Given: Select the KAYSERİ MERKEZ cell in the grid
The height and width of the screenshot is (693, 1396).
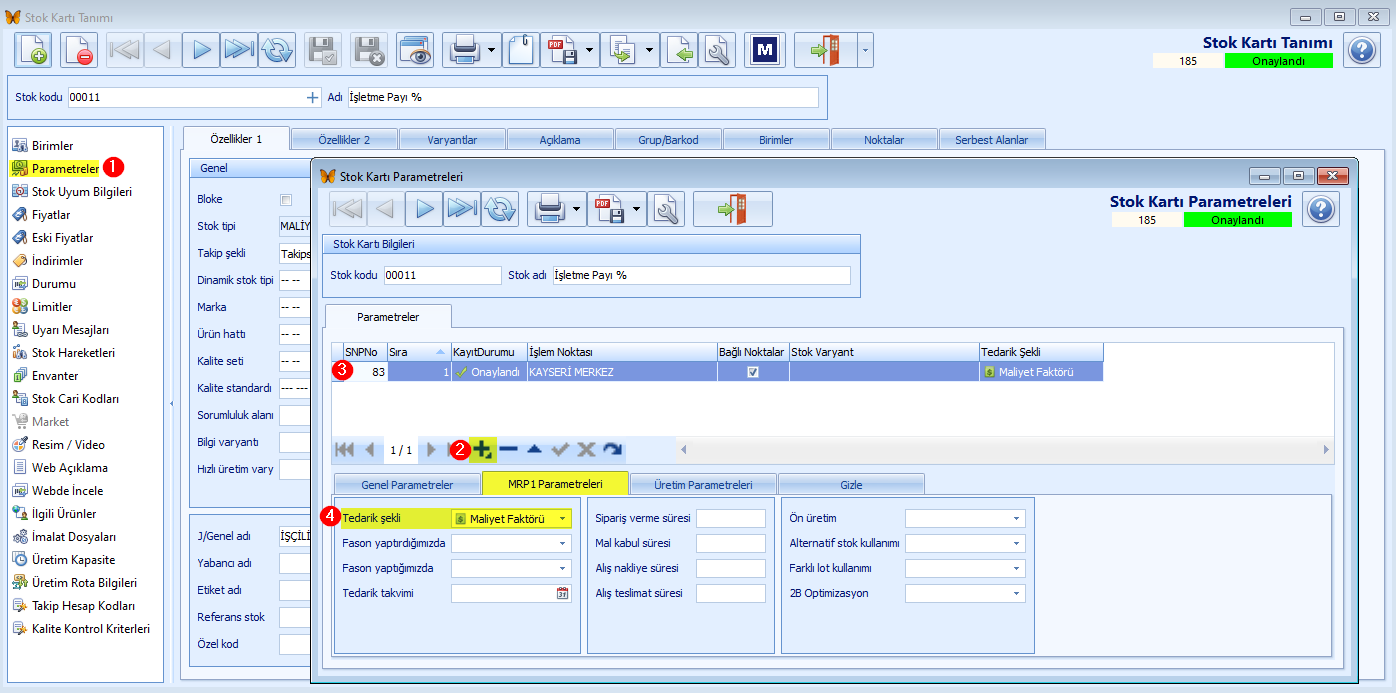Looking at the screenshot, I should click(x=622, y=371).
